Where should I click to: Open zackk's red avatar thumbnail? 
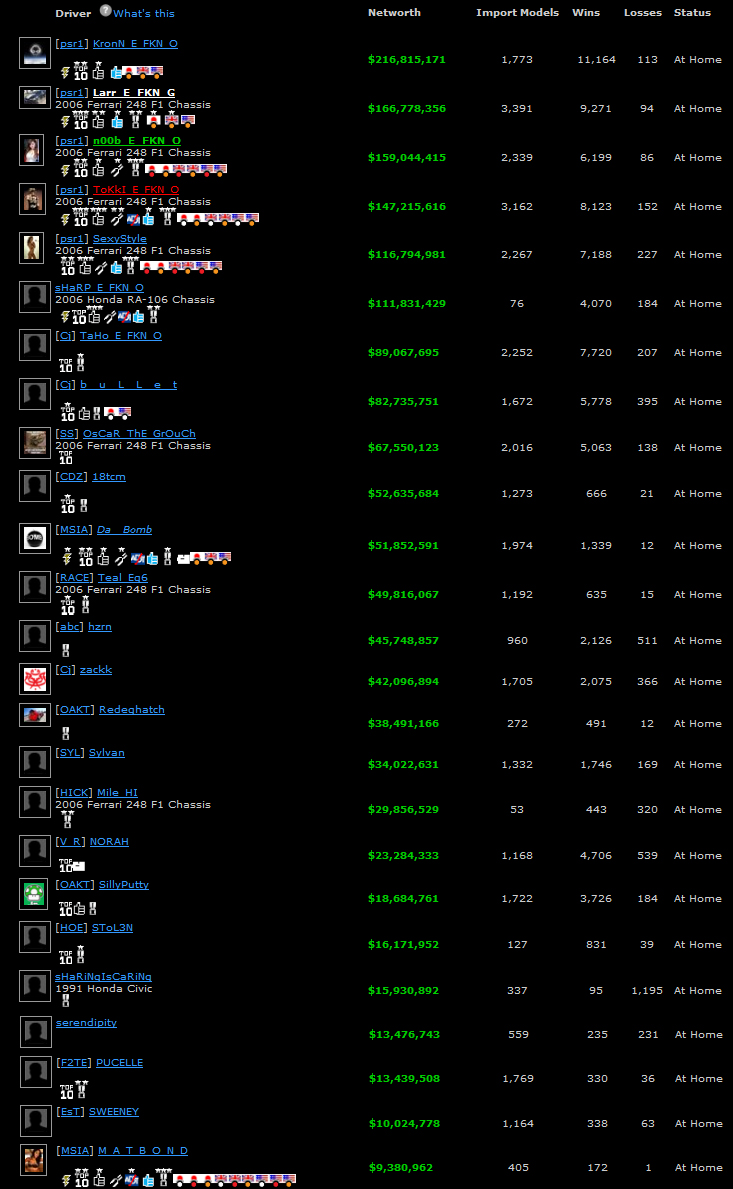click(35, 679)
